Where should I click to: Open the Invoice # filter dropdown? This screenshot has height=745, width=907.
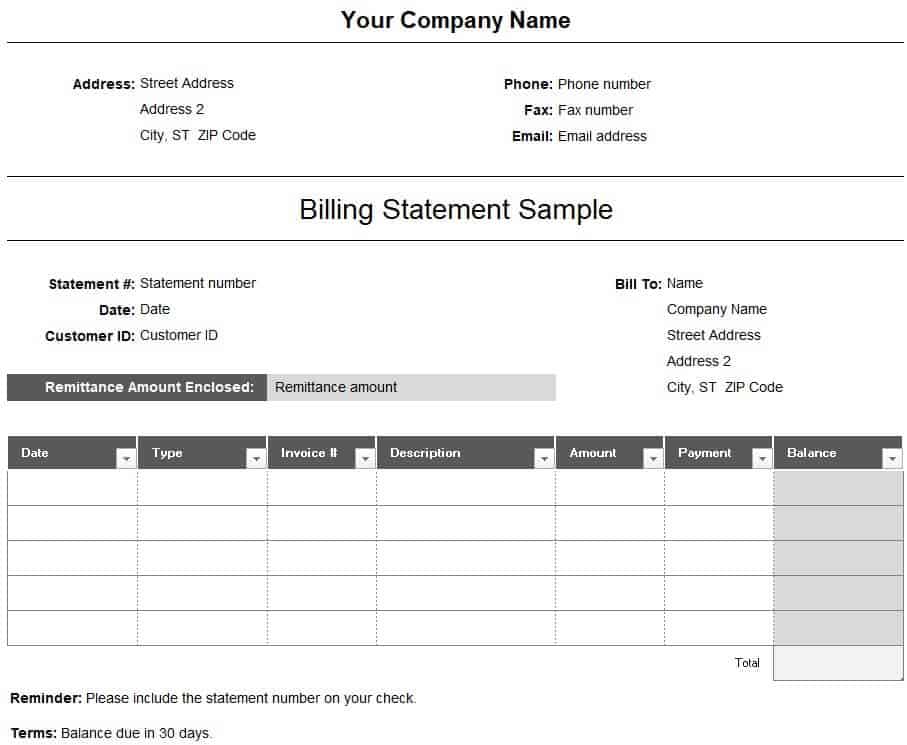tap(365, 459)
